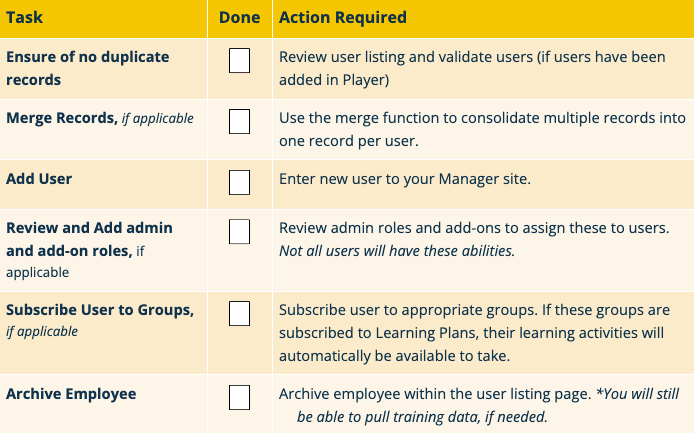The image size is (694, 433).
Task: Click the Add User task name
Action: 39,178
